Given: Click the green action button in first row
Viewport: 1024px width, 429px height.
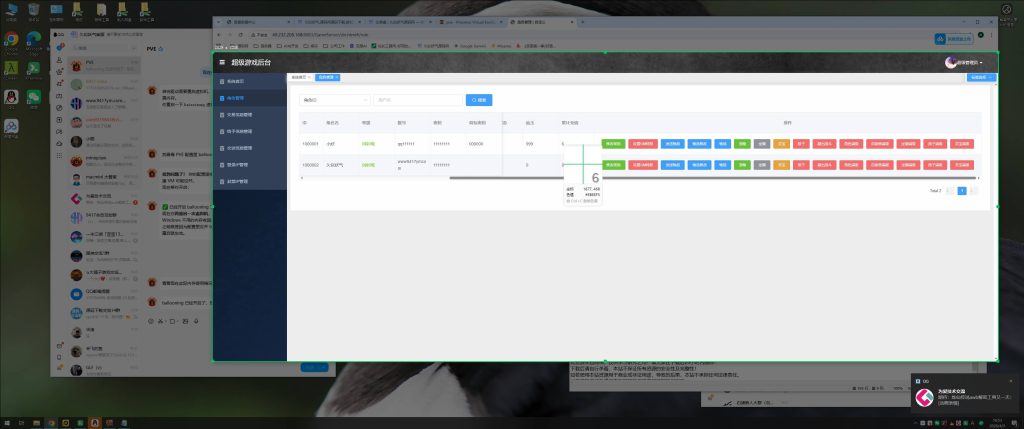Looking at the screenshot, I should click(613, 144).
